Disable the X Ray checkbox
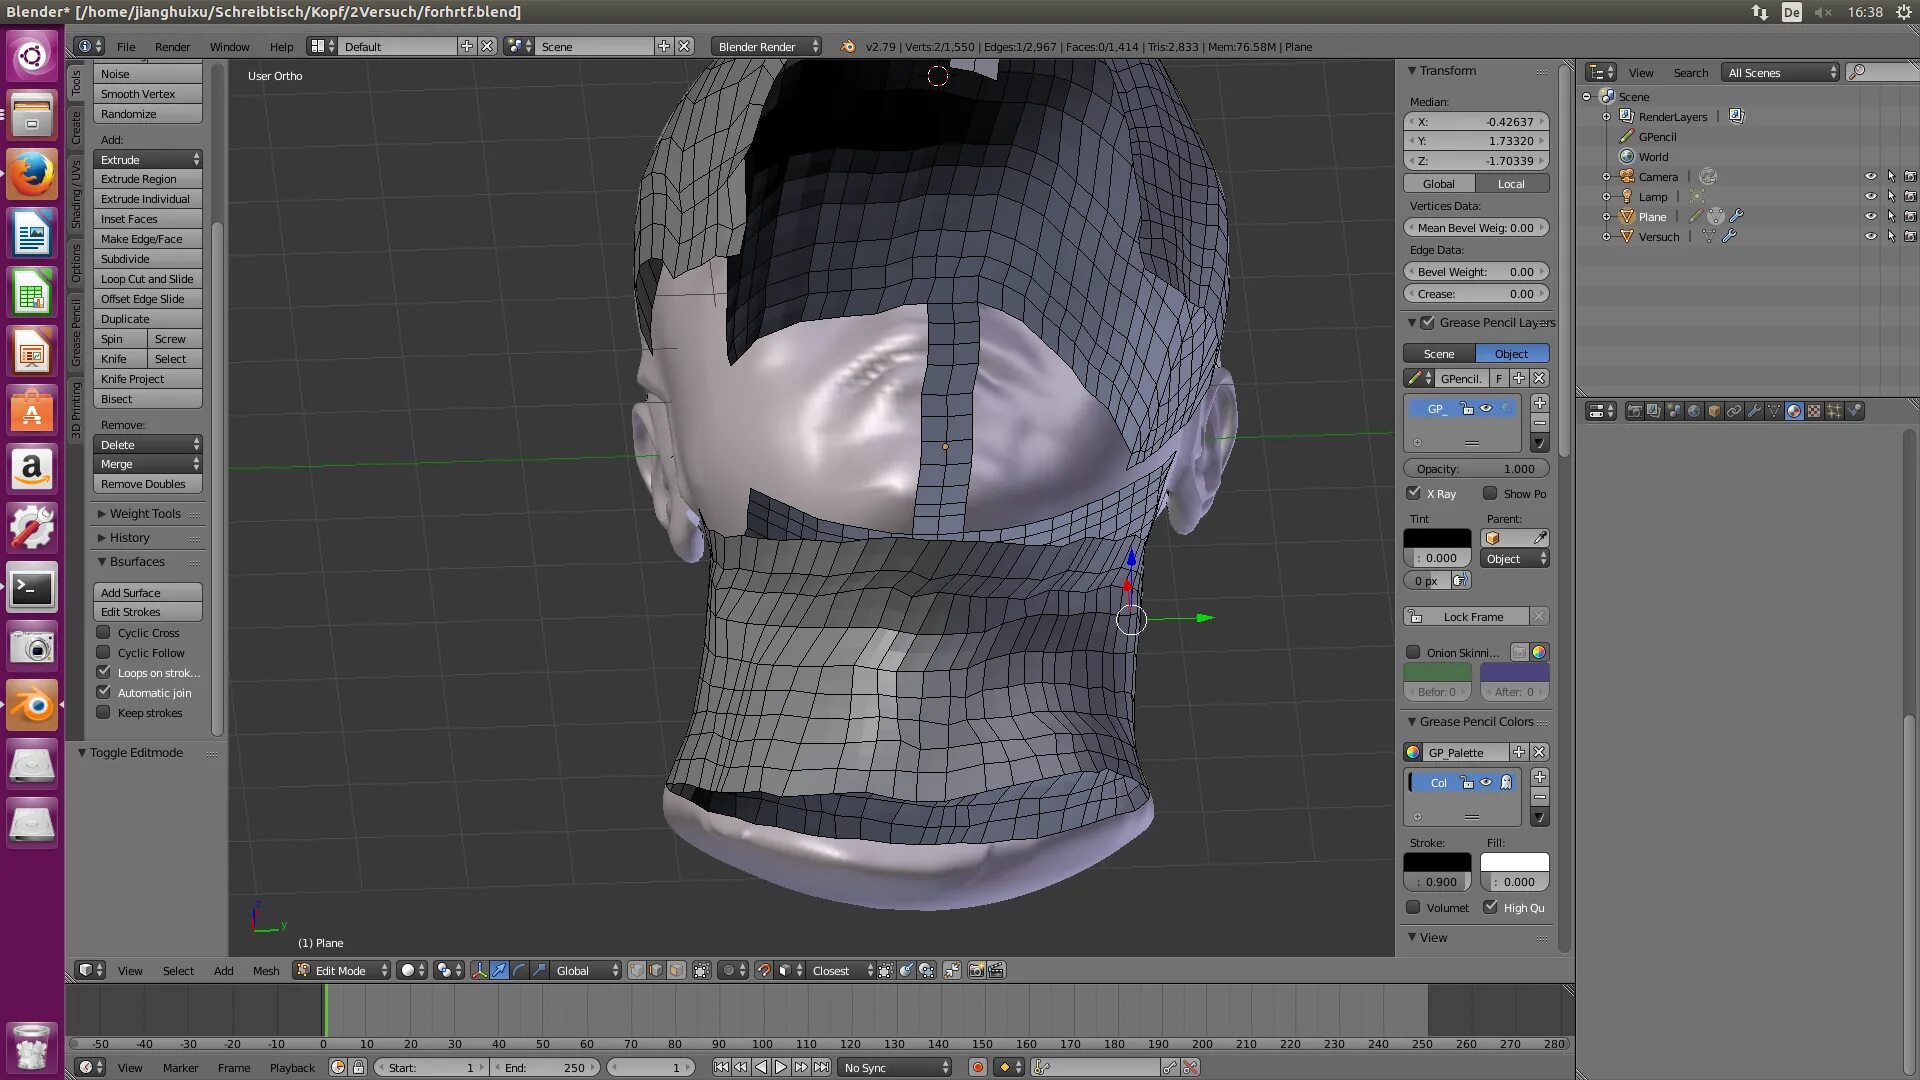The height and width of the screenshot is (1080, 1920). point(1413,493)
